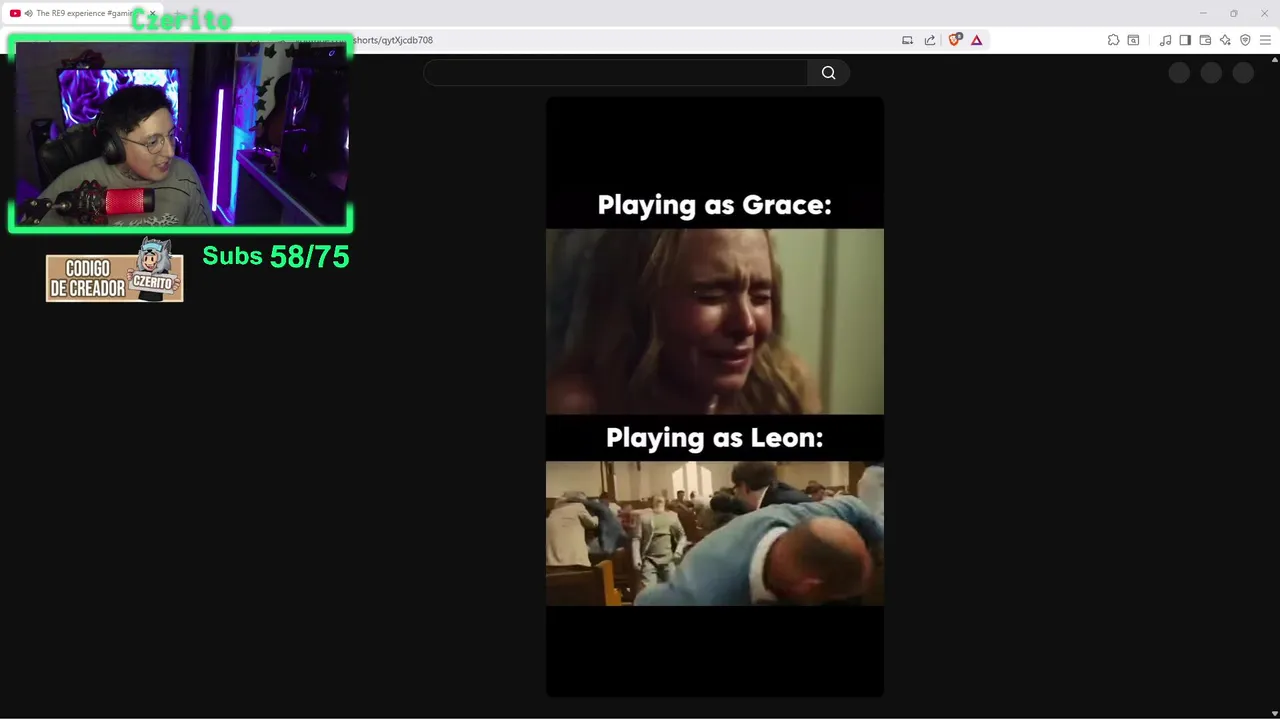Image resolution: width=1280 pixels, height=720 pixels.
Task: Open the Brave VPN shield icon
Action: pyautogui.click(x=1245, y=40)
